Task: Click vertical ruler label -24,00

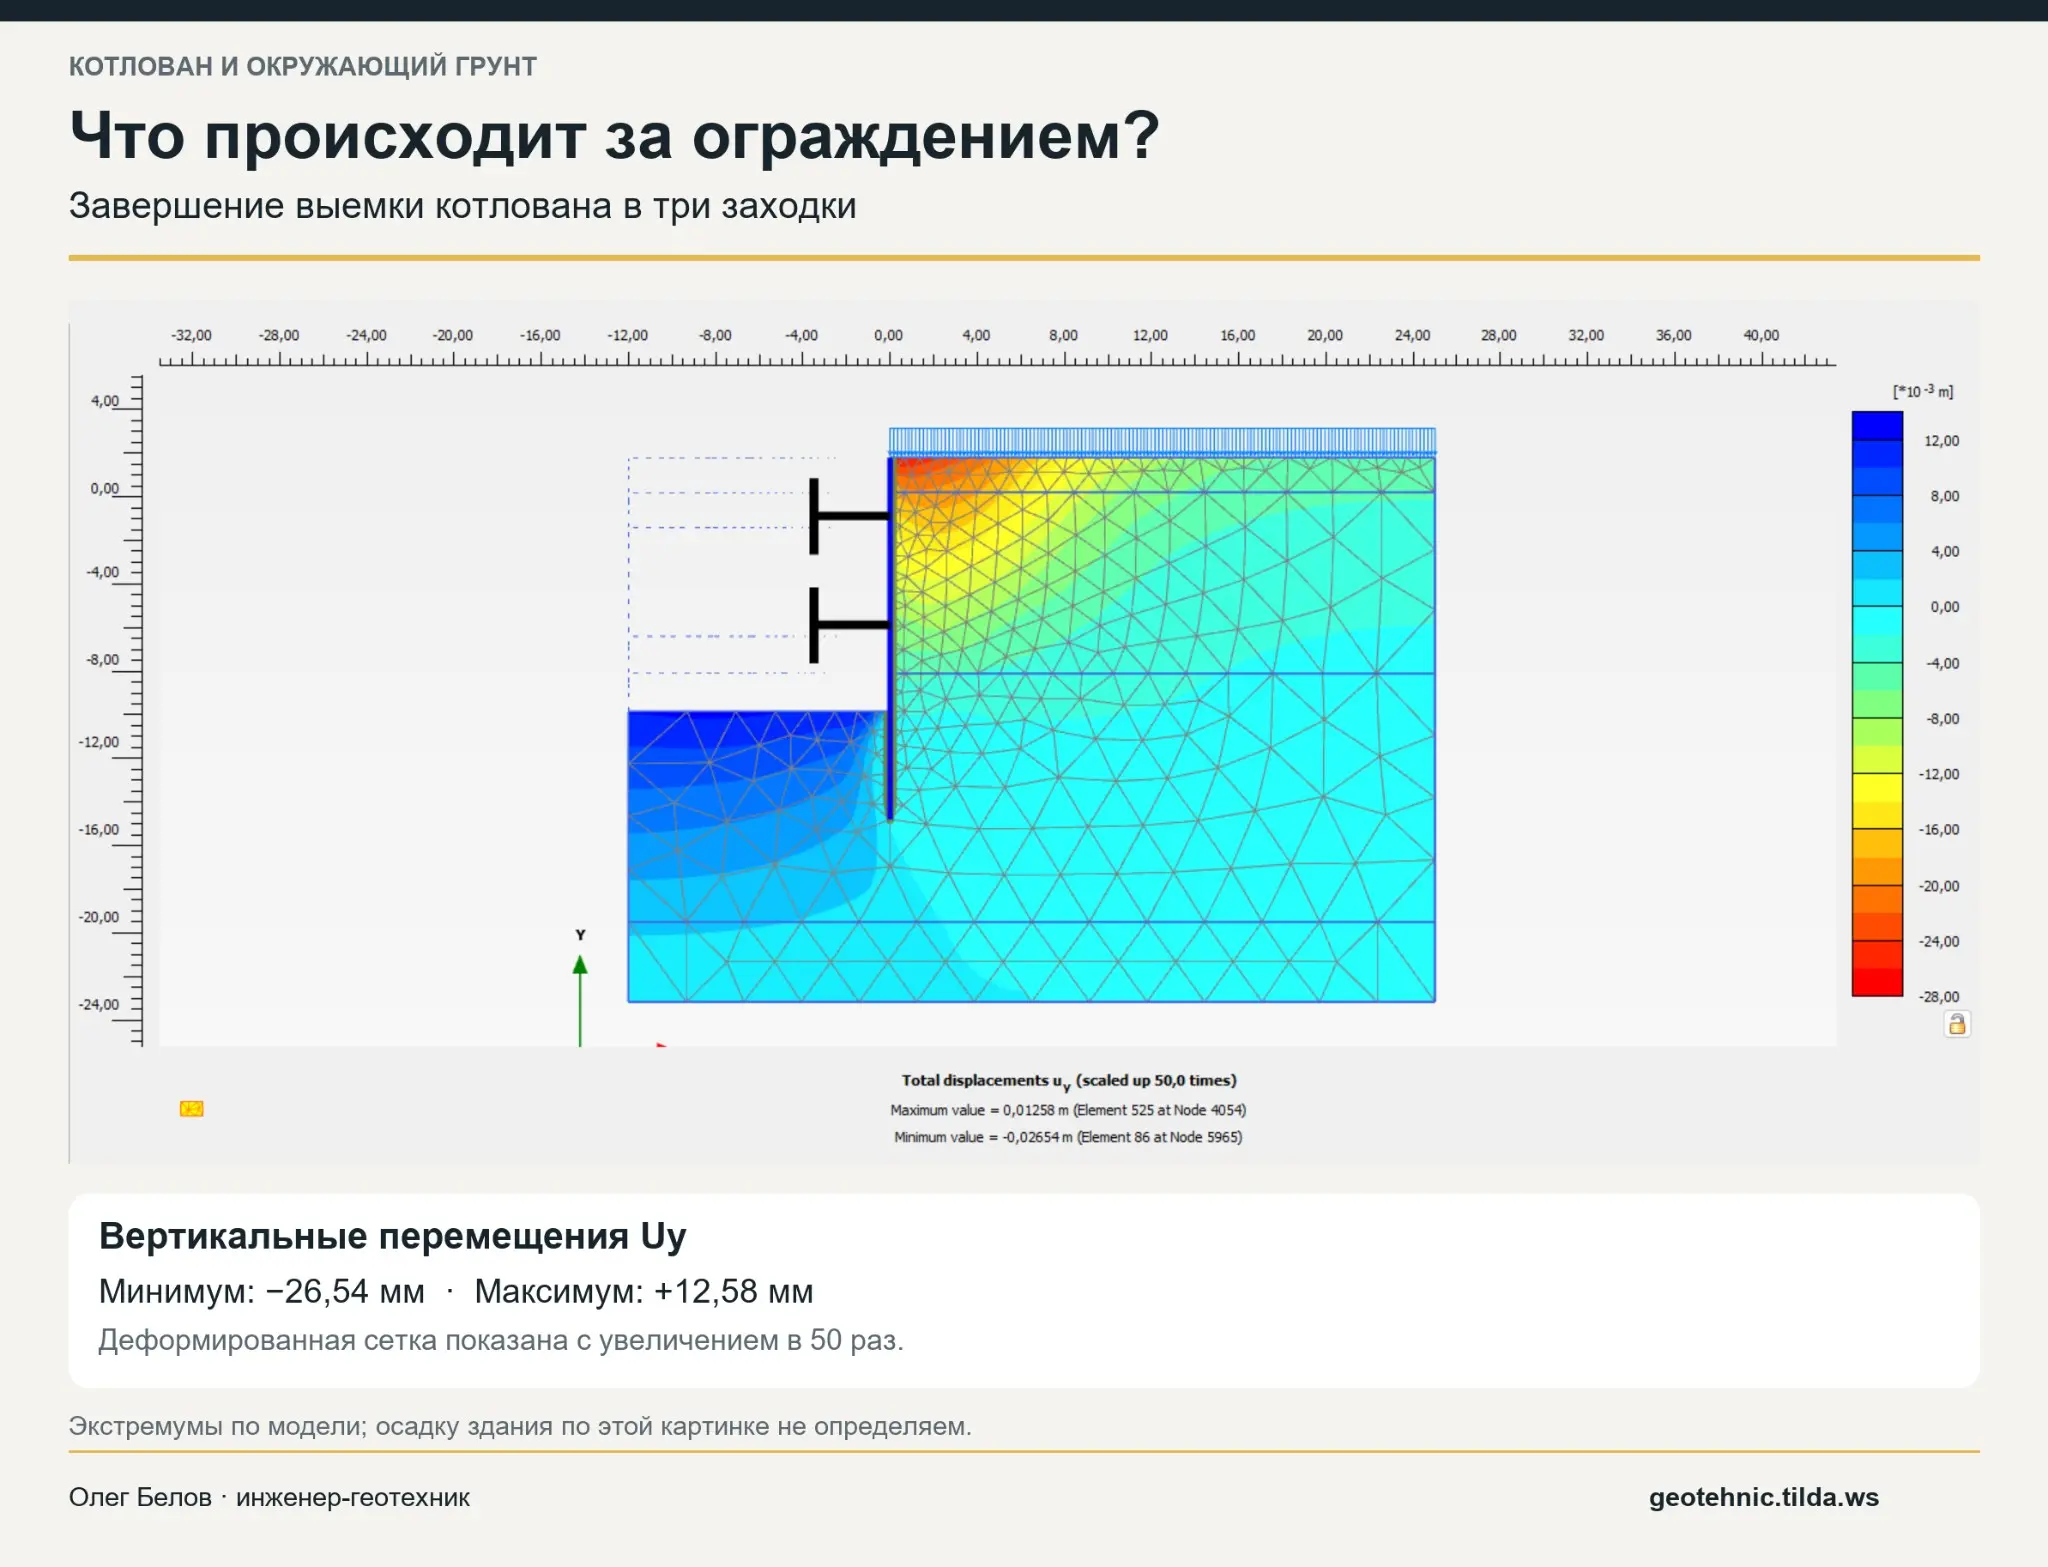Action: click(x=98, y=1004)
